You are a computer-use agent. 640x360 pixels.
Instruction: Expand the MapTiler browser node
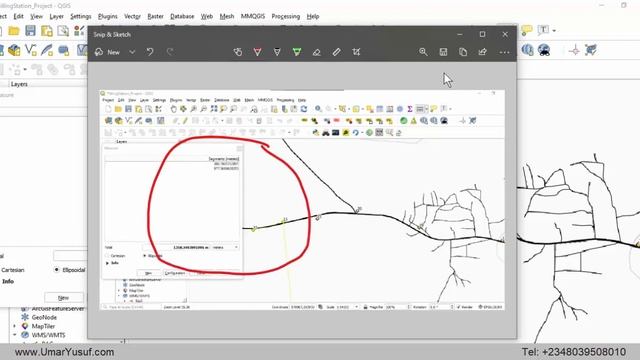tap(15, 326)
